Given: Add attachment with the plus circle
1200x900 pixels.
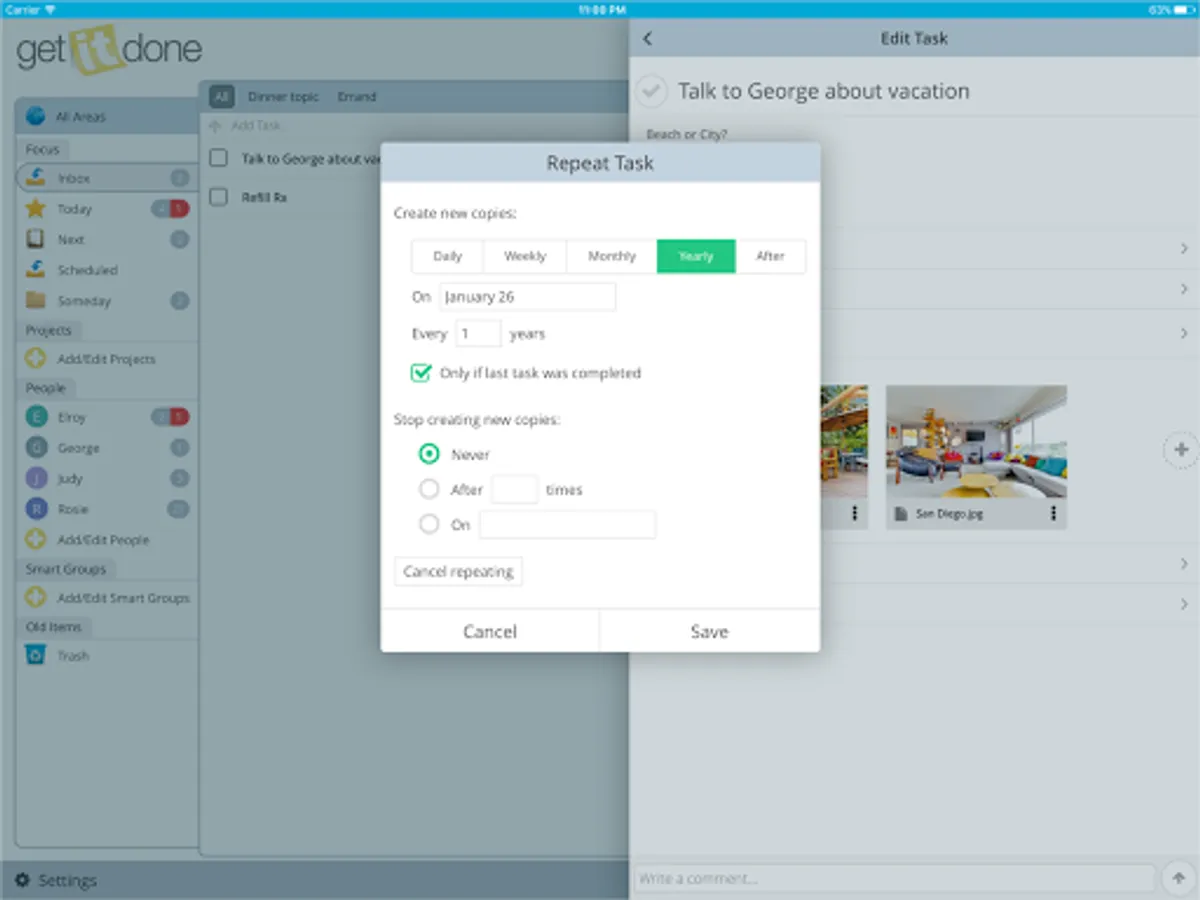Looking at the screenshot, I should (1181, 450).
